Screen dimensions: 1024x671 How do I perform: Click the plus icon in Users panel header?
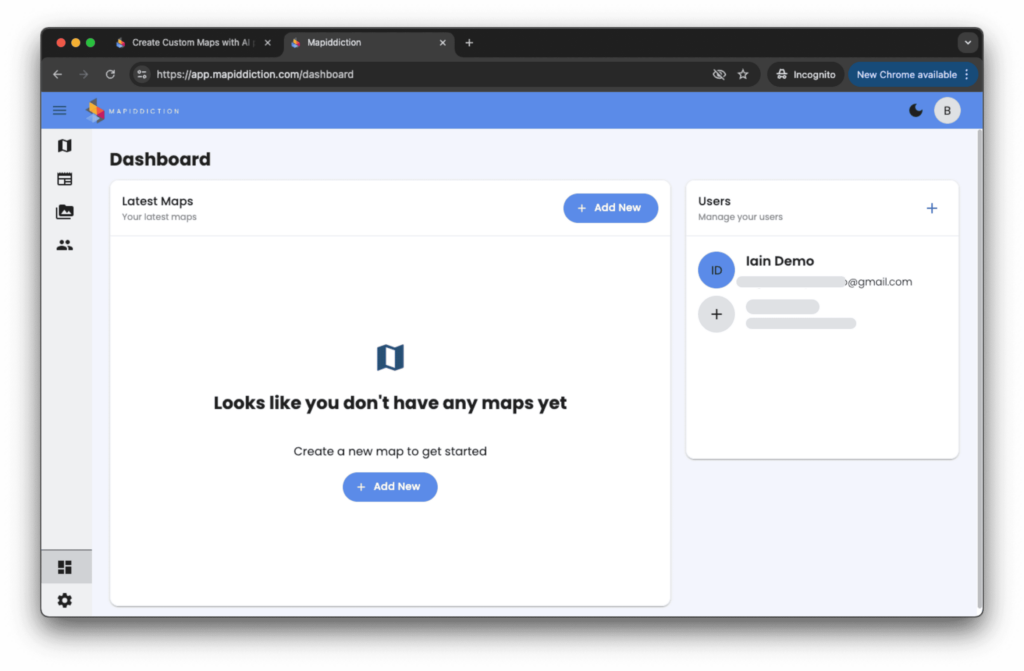(932, 208)
